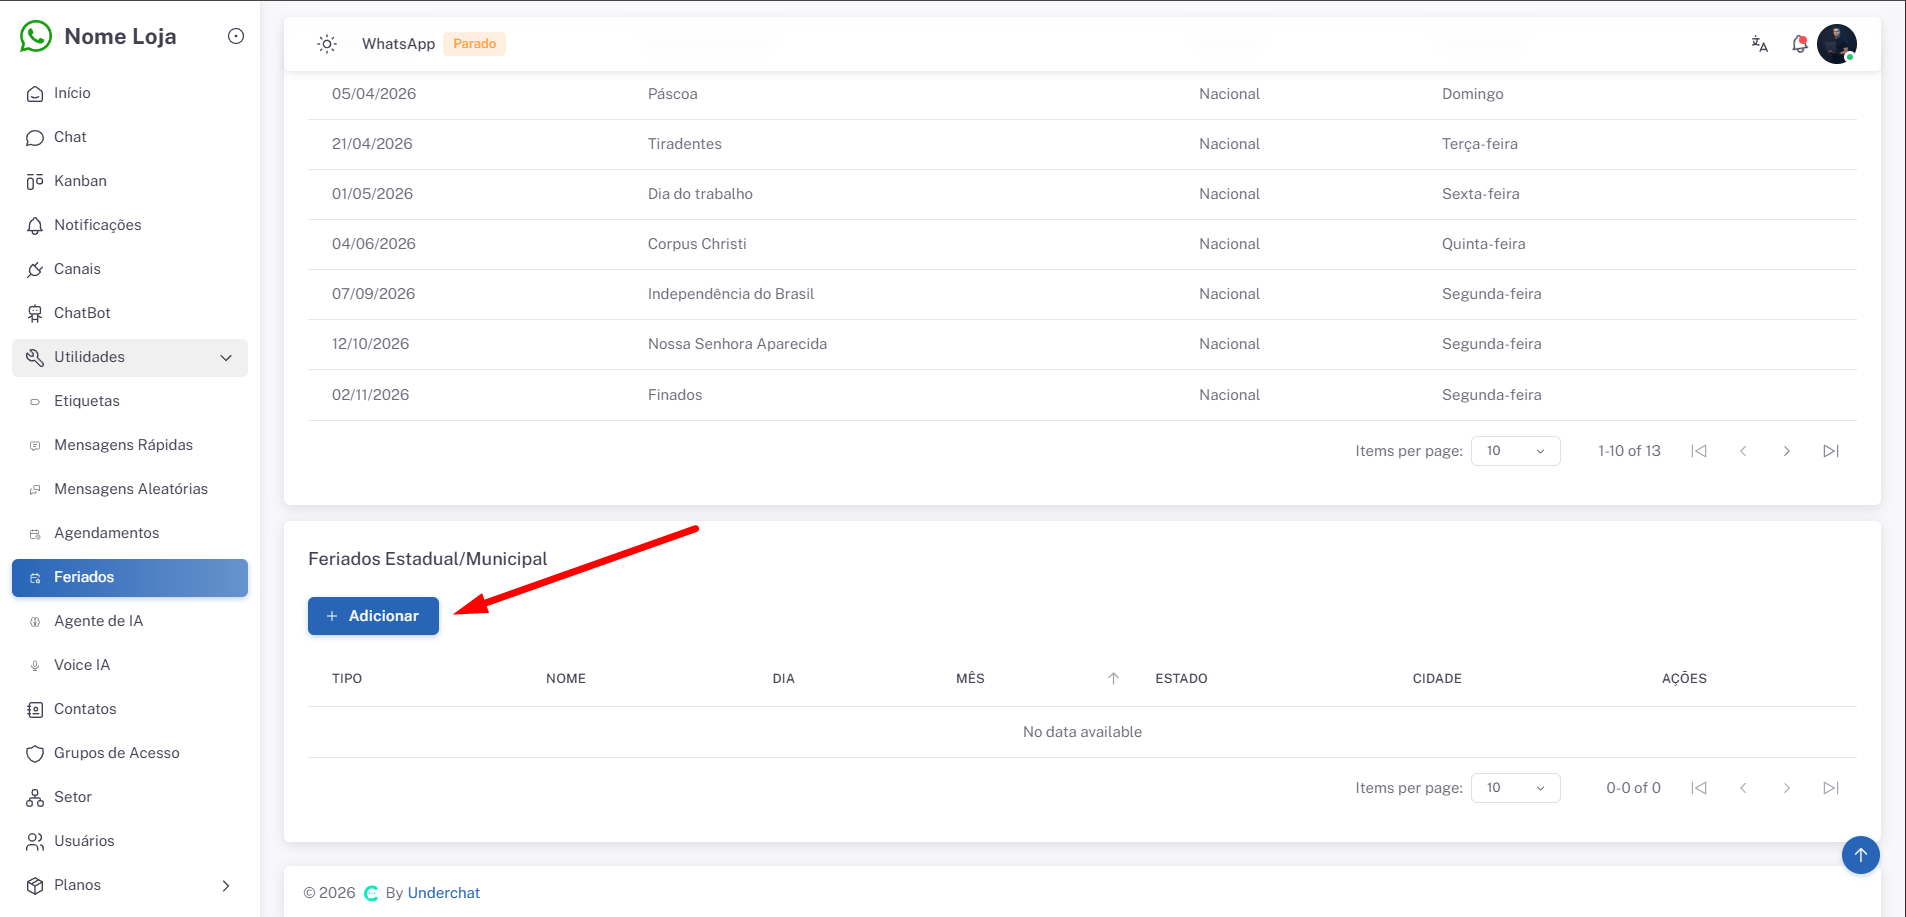Select the Nossa Senhora Aparecida cell
The width and height of the screenshot is (1906, 917).
coord(737,344)
